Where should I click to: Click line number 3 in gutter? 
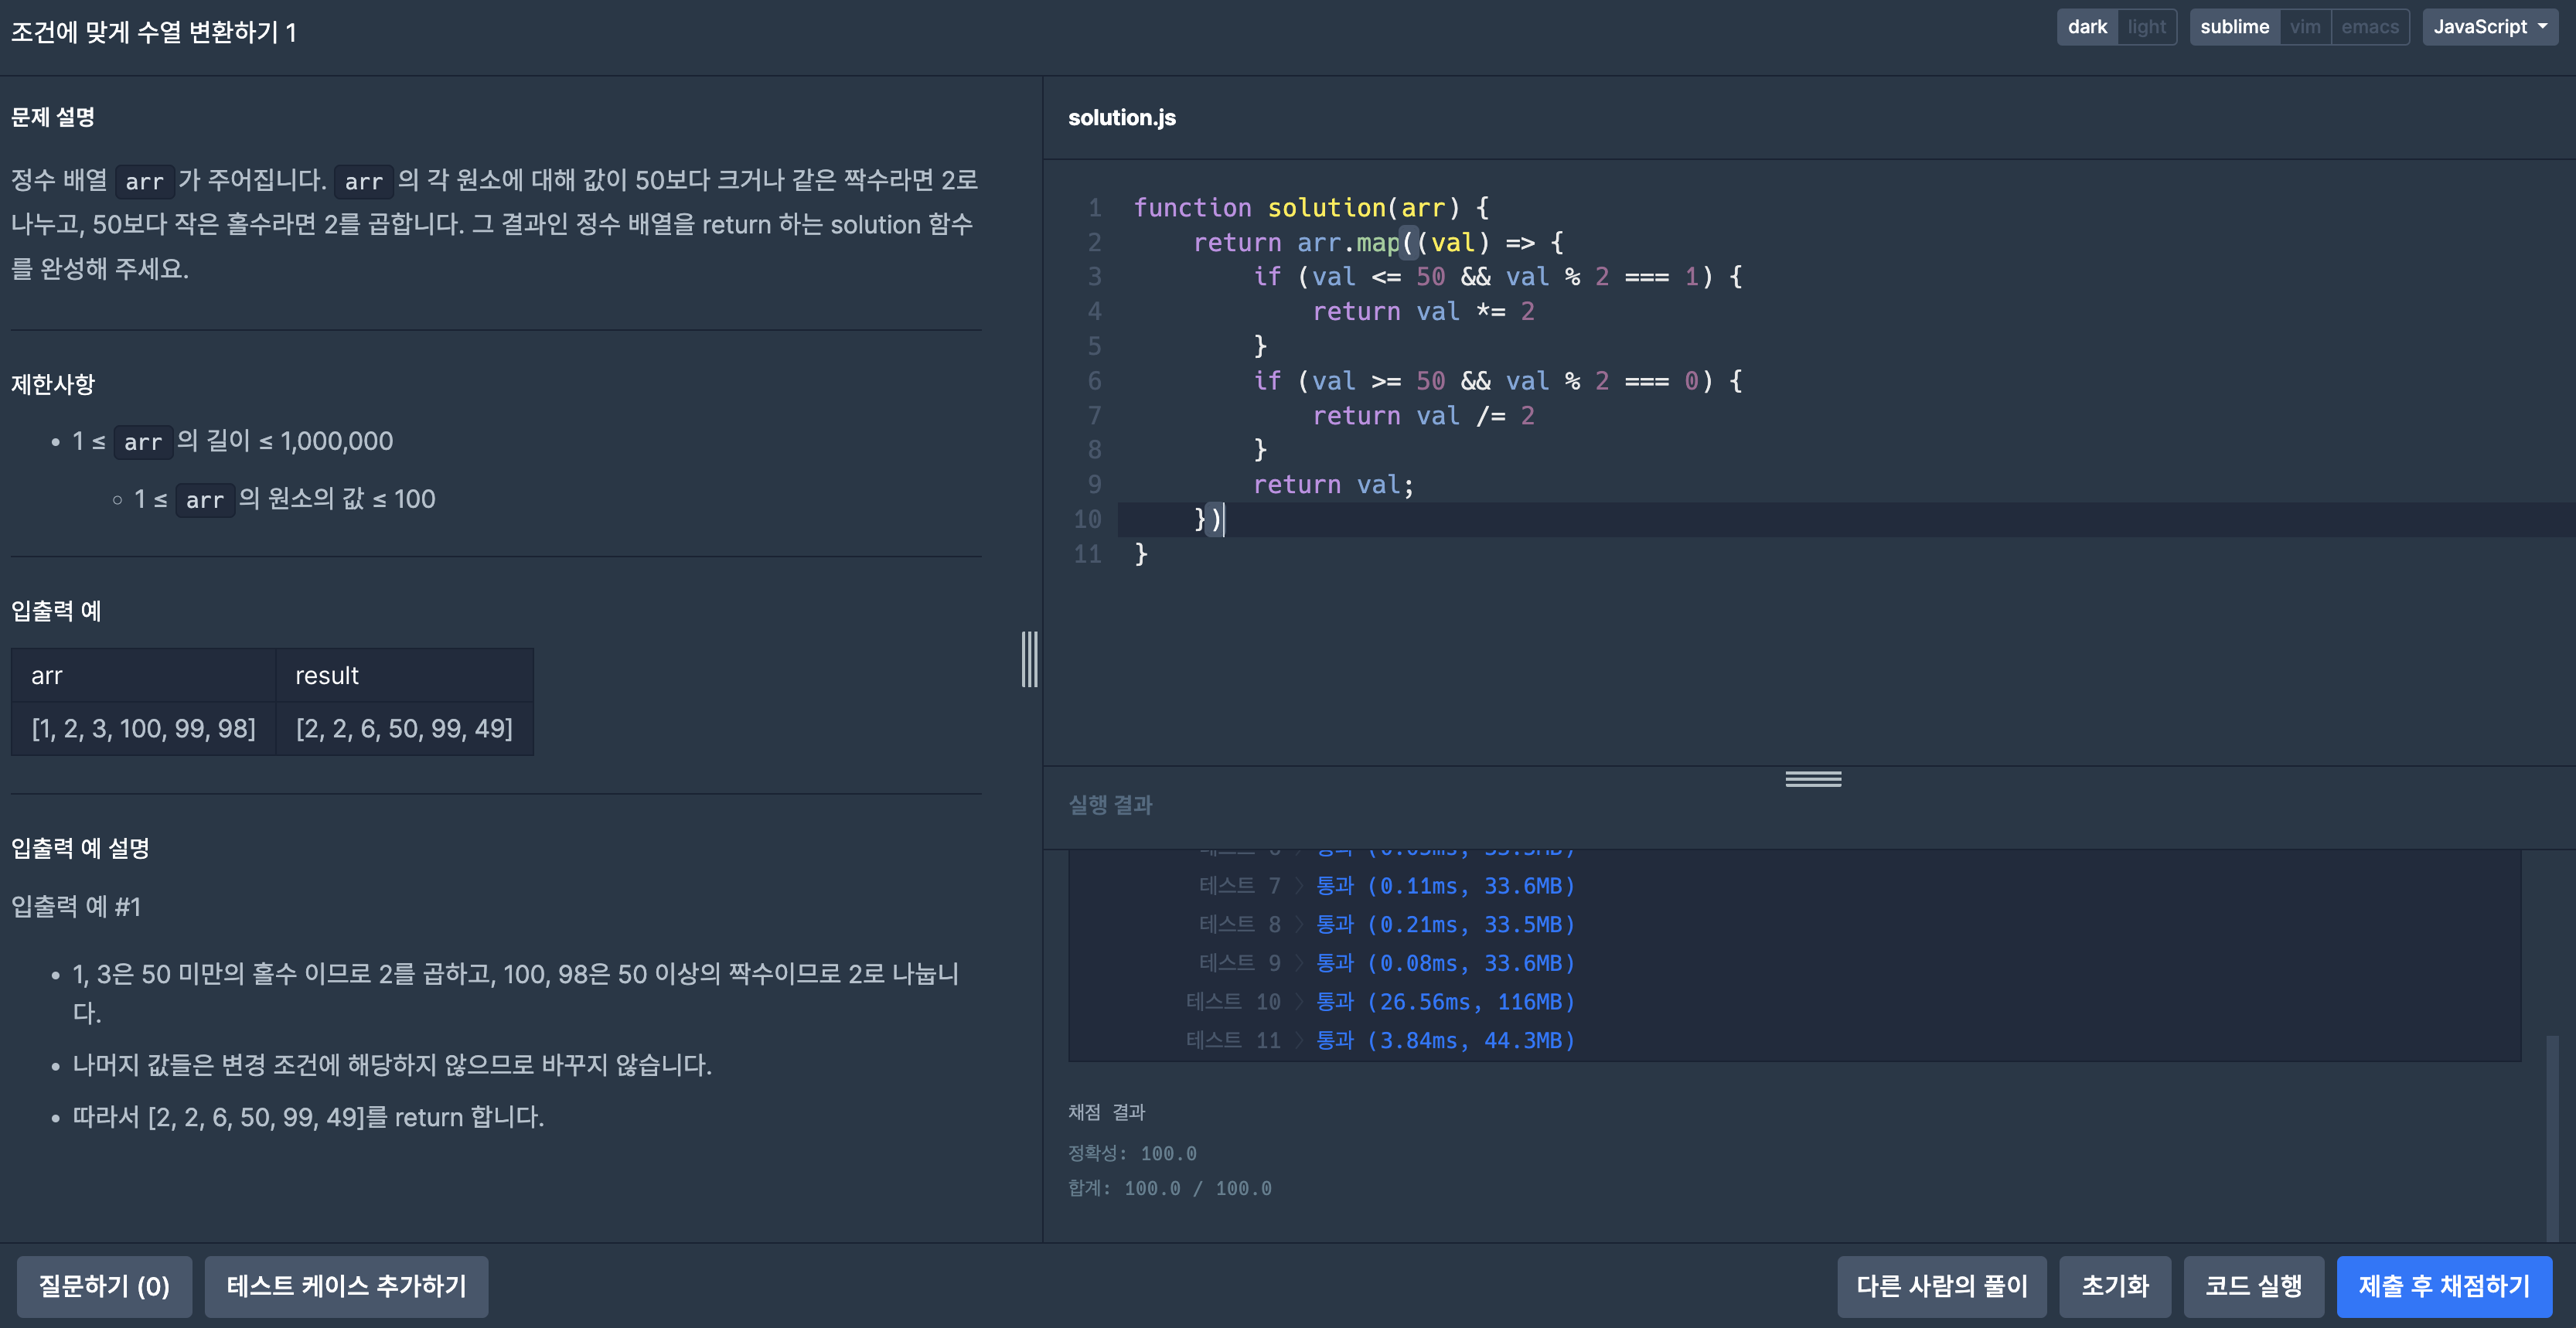1094,277
